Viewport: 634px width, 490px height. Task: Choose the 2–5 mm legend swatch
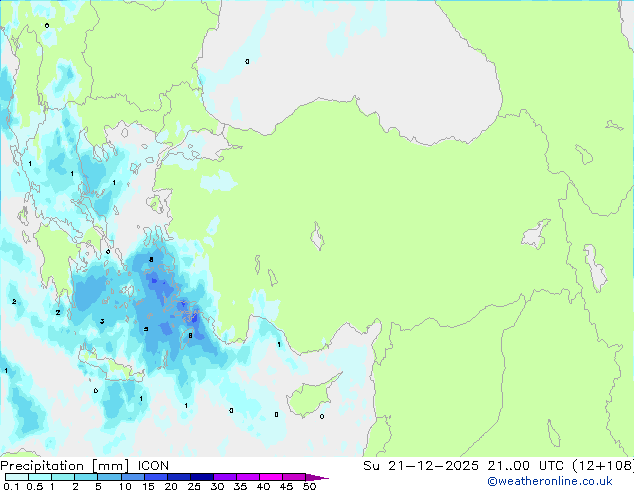(x=86, y=477)
